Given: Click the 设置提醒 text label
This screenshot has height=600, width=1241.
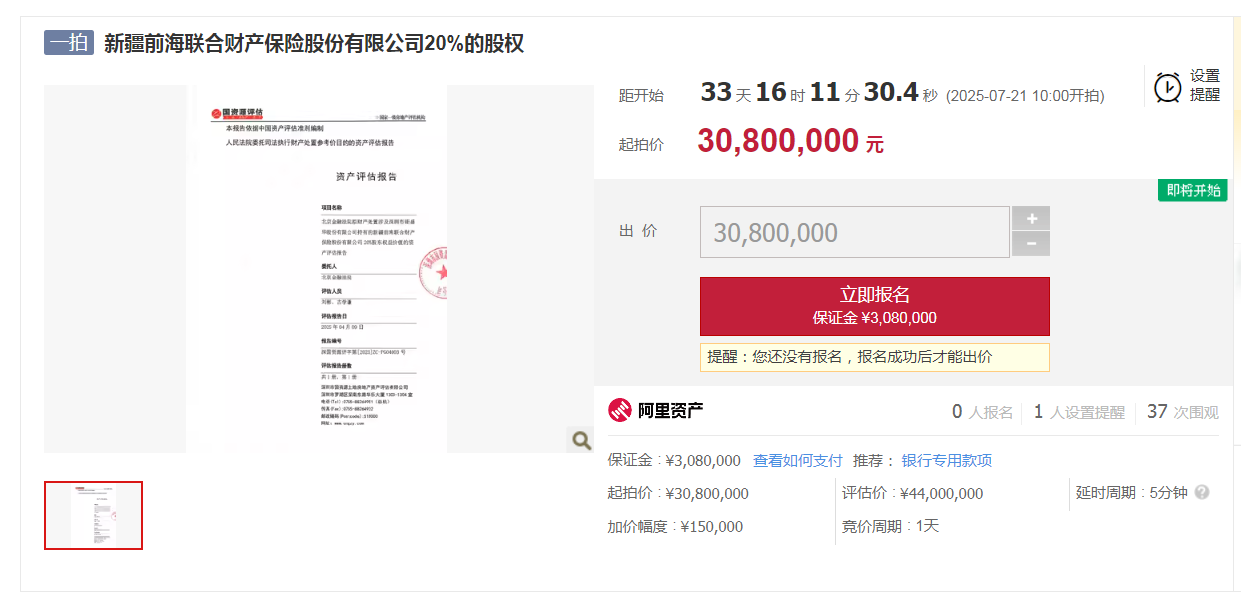Looking at the screenshot, I should tap(1204, 86).
